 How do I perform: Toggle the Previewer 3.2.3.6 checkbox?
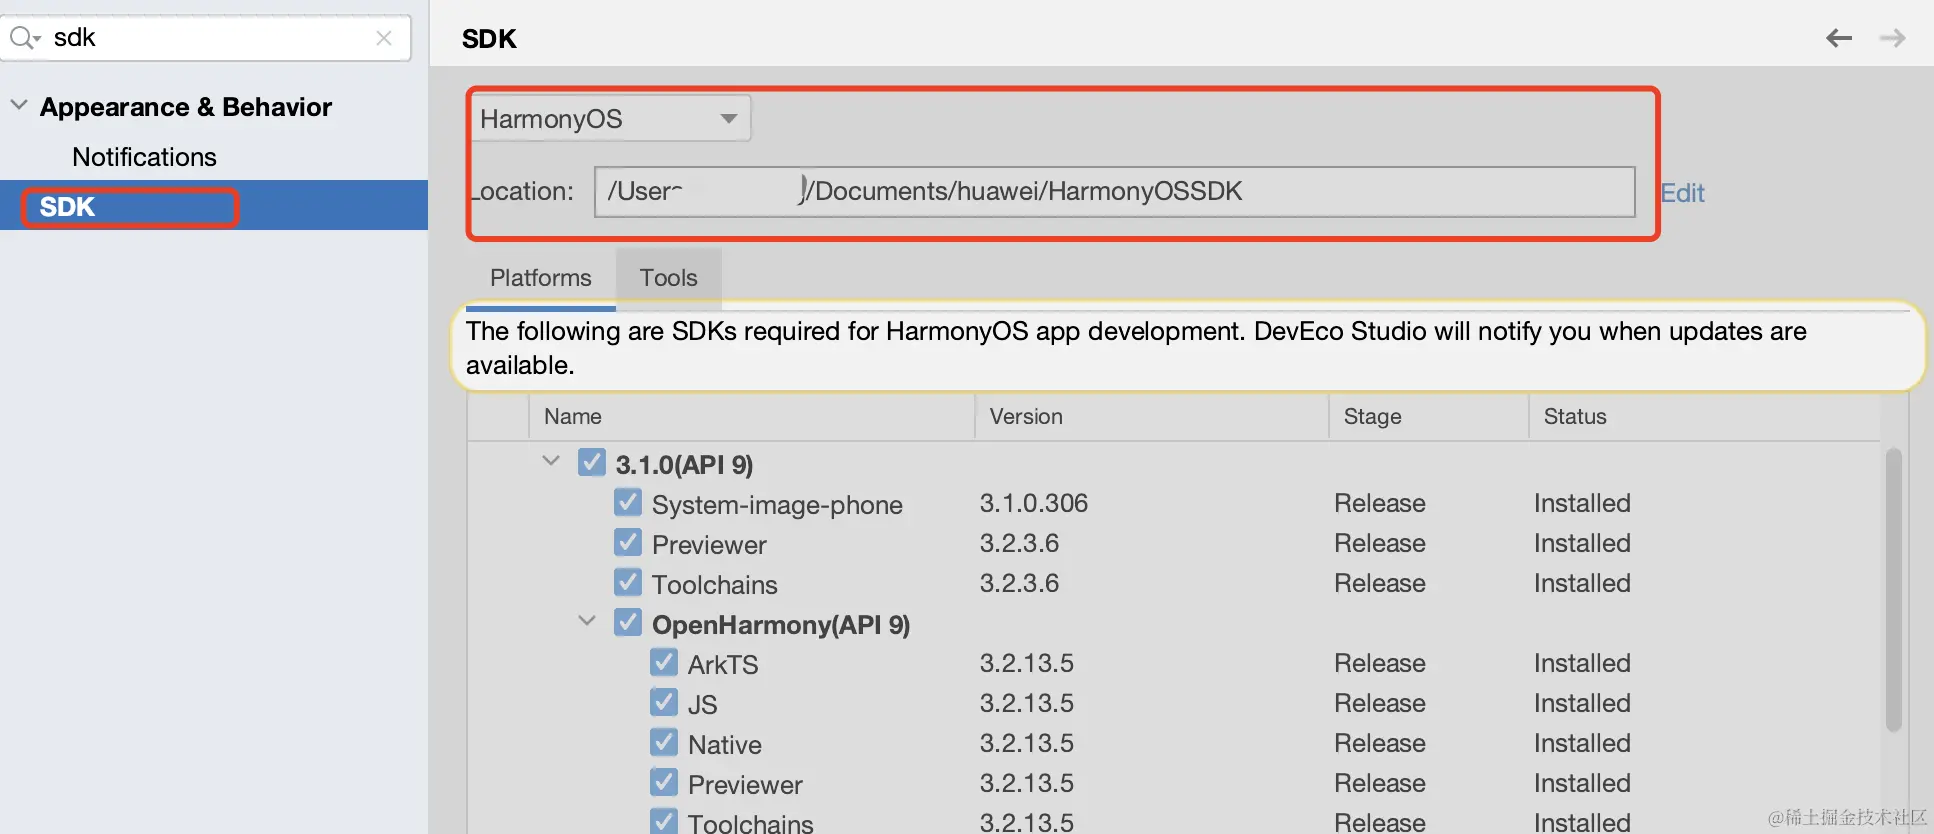628,542
